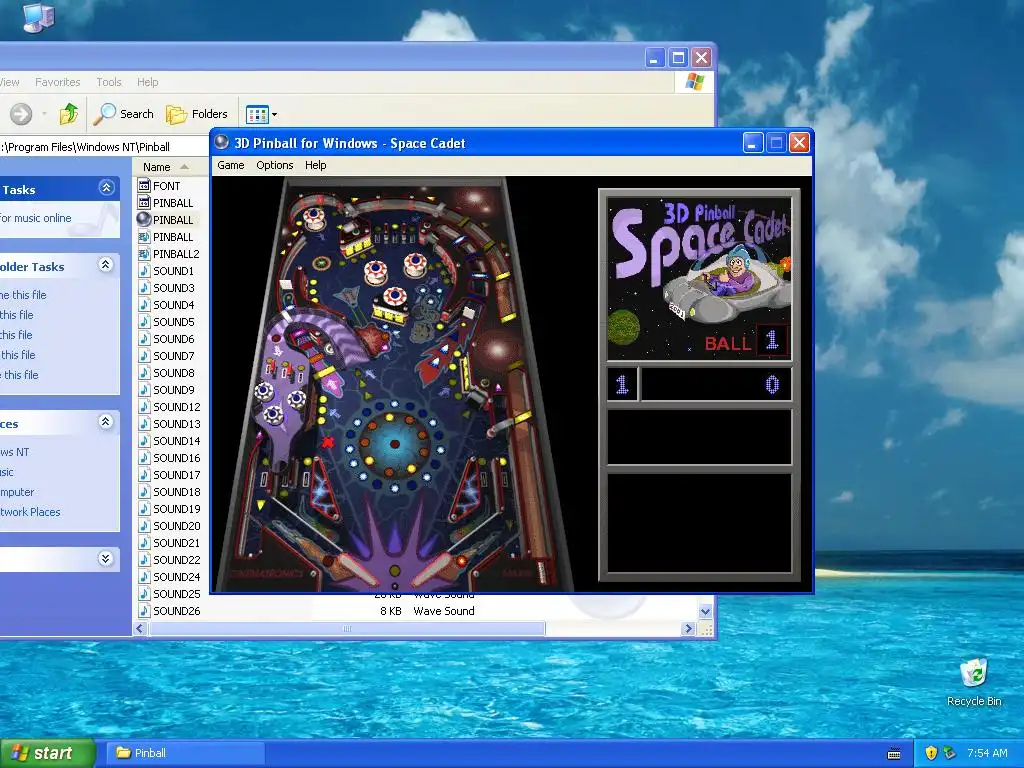Select the SOUND5 wave file
1024x768 pixels.
pyautogui.click(x=166, y=321)
